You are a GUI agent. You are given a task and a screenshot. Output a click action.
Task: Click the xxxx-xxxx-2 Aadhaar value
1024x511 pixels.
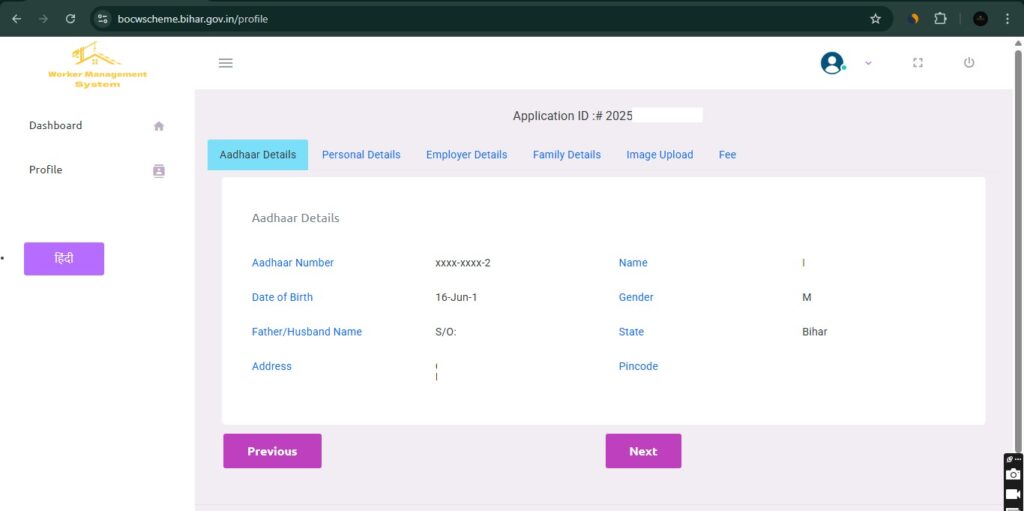click(462, 263)
